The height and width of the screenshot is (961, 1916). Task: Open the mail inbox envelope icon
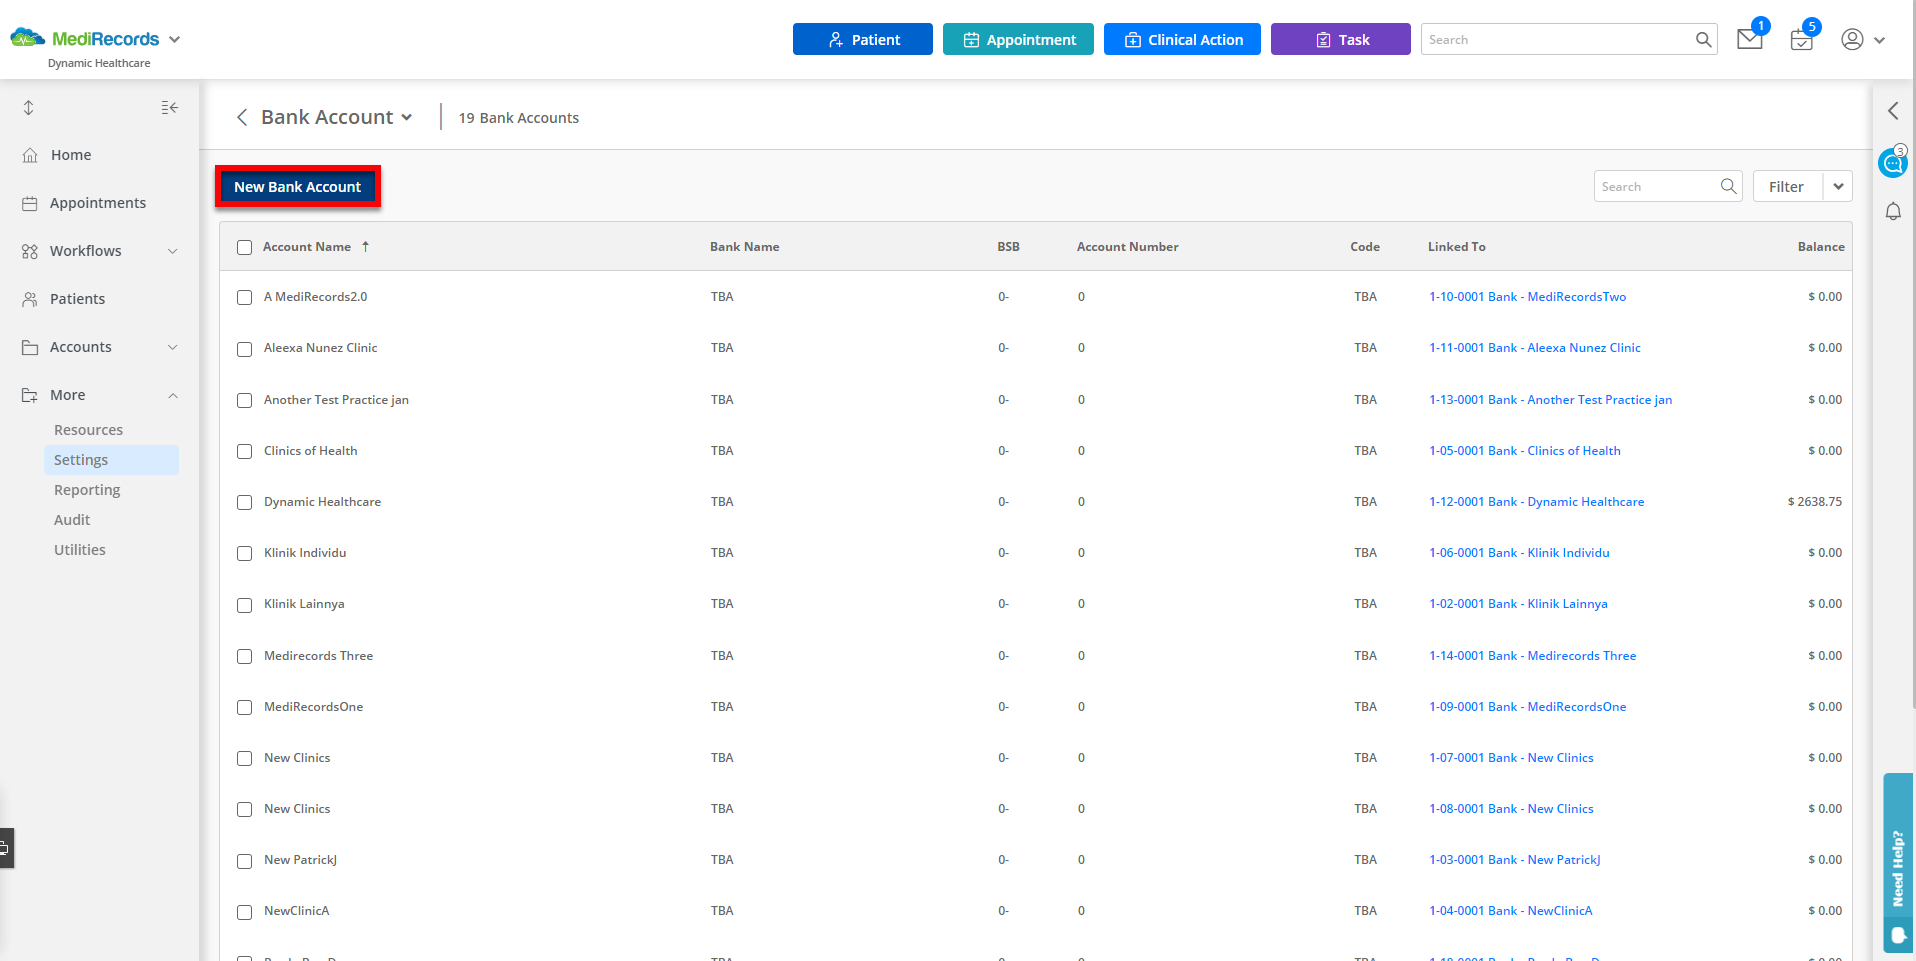1749,40
